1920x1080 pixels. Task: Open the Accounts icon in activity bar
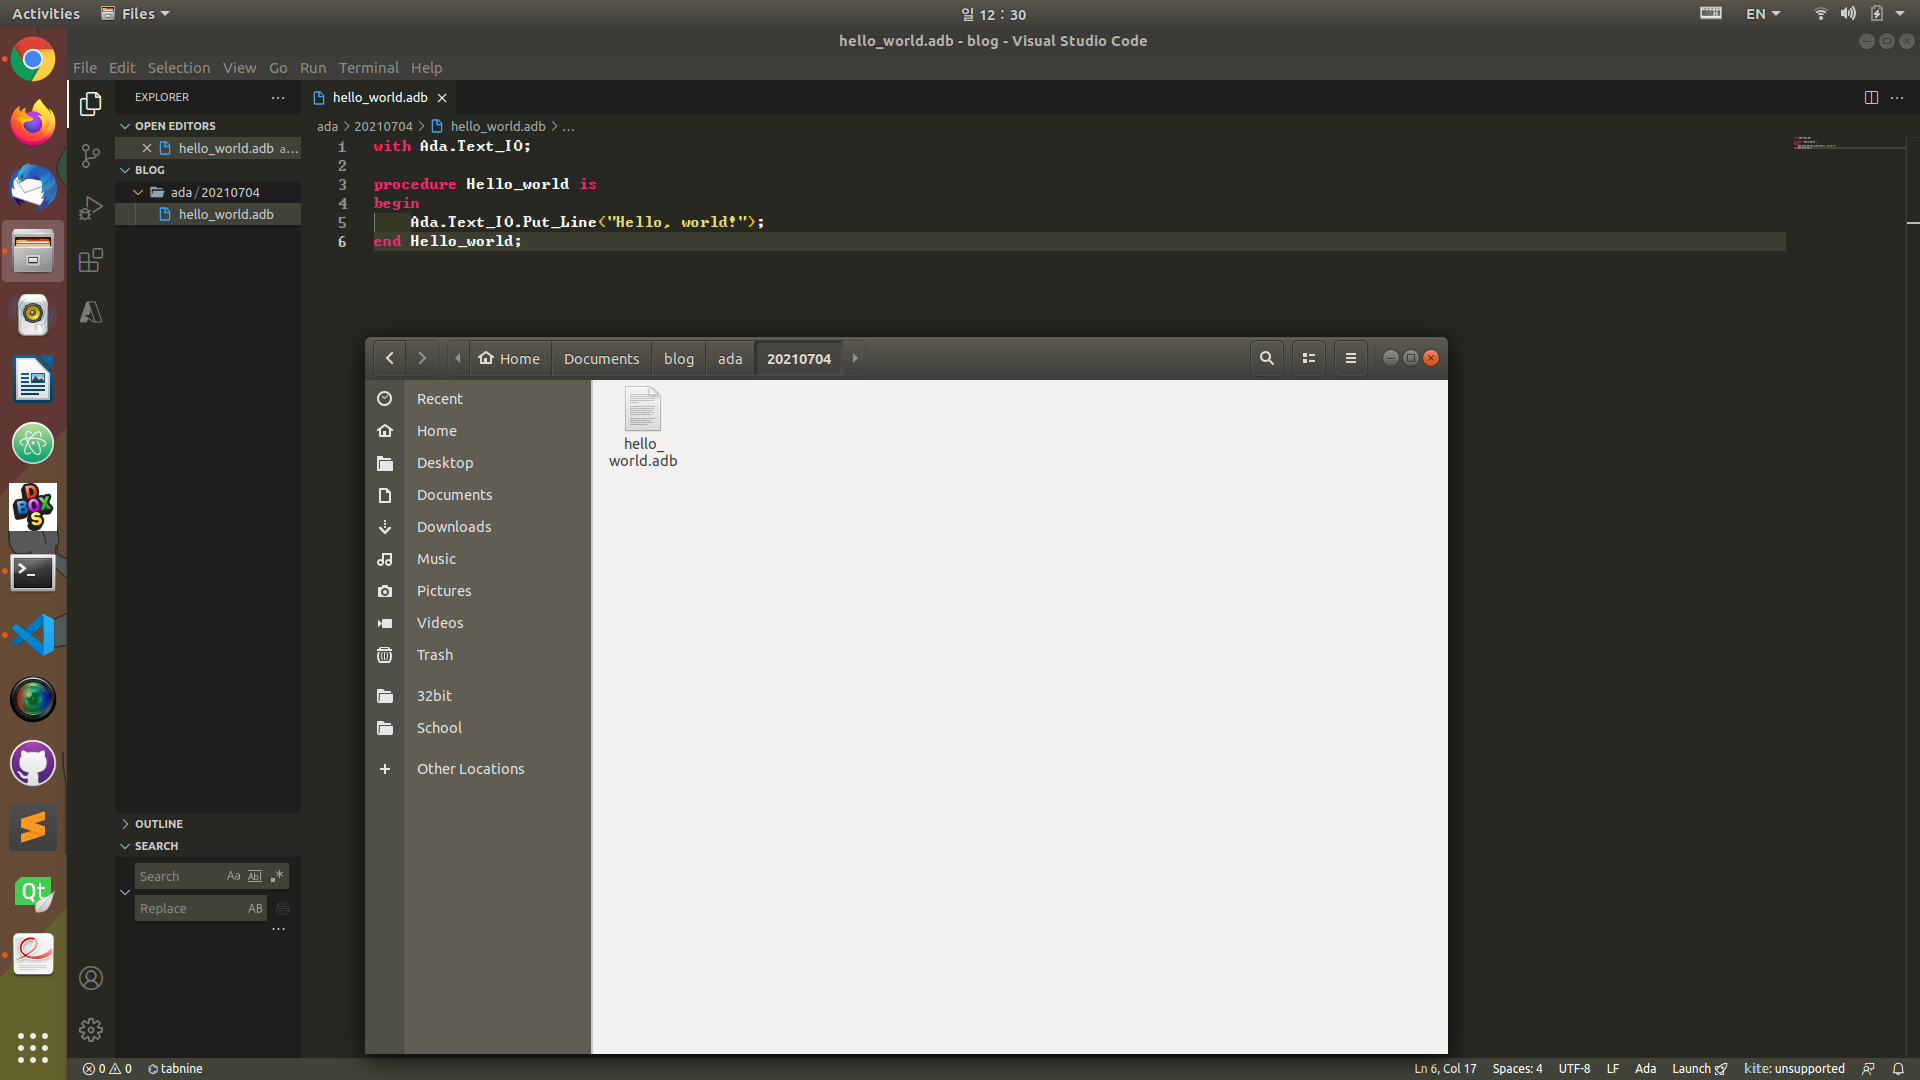tap(91, 978)
